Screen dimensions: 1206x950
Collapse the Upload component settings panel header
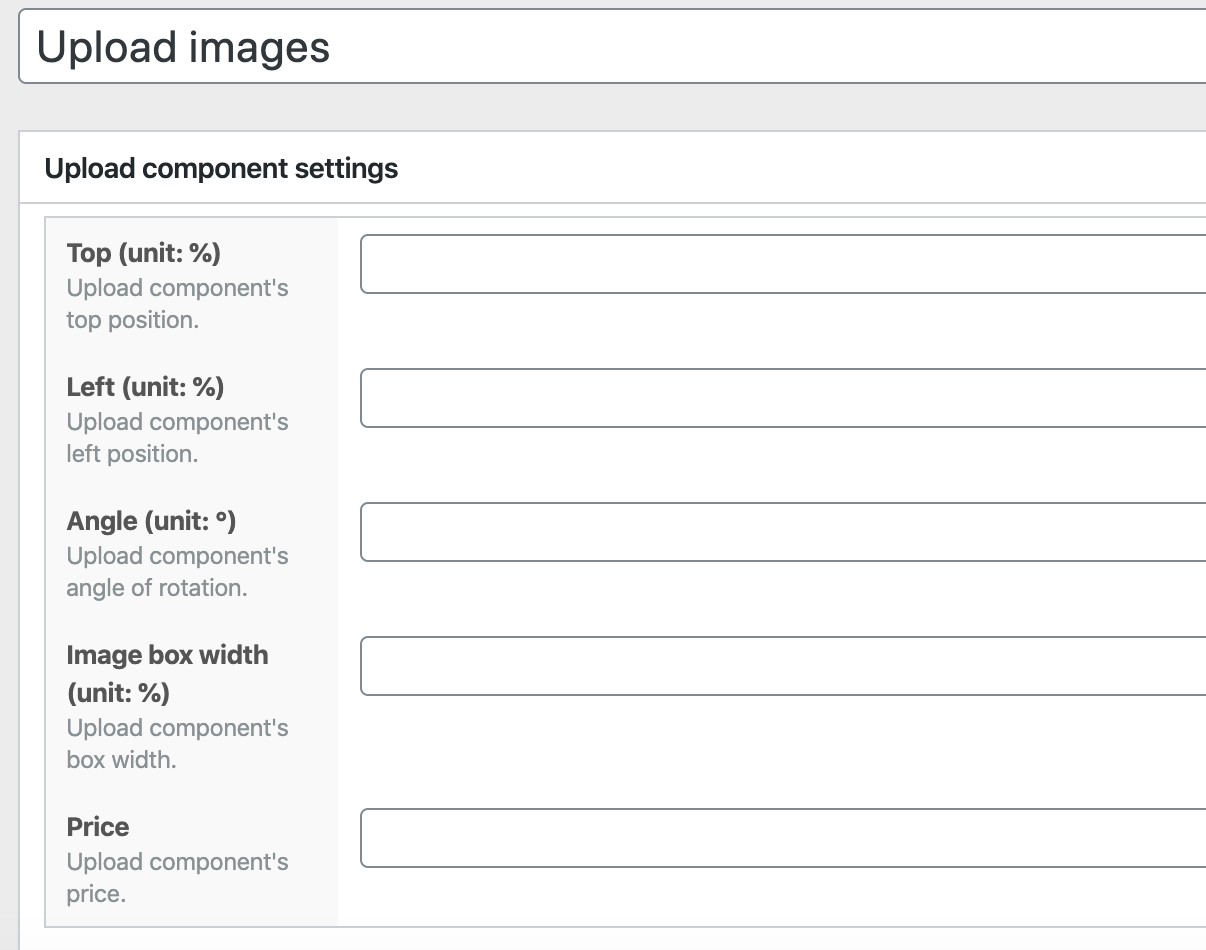(x=612, y=168)
